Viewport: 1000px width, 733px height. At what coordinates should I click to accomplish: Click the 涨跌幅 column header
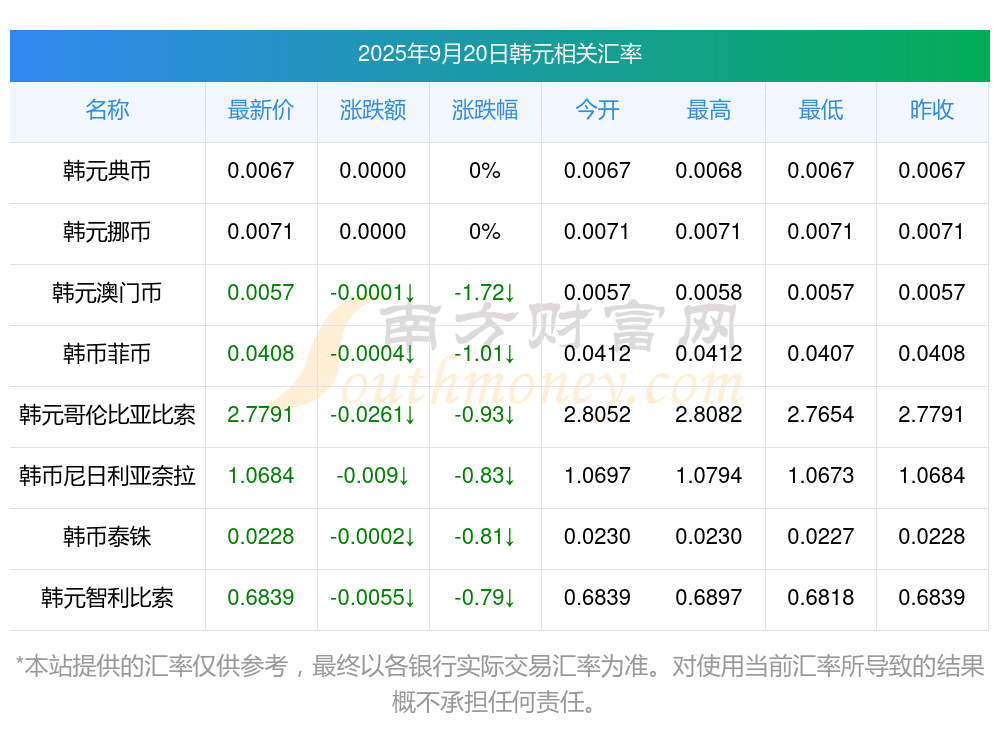pos(485,110)
